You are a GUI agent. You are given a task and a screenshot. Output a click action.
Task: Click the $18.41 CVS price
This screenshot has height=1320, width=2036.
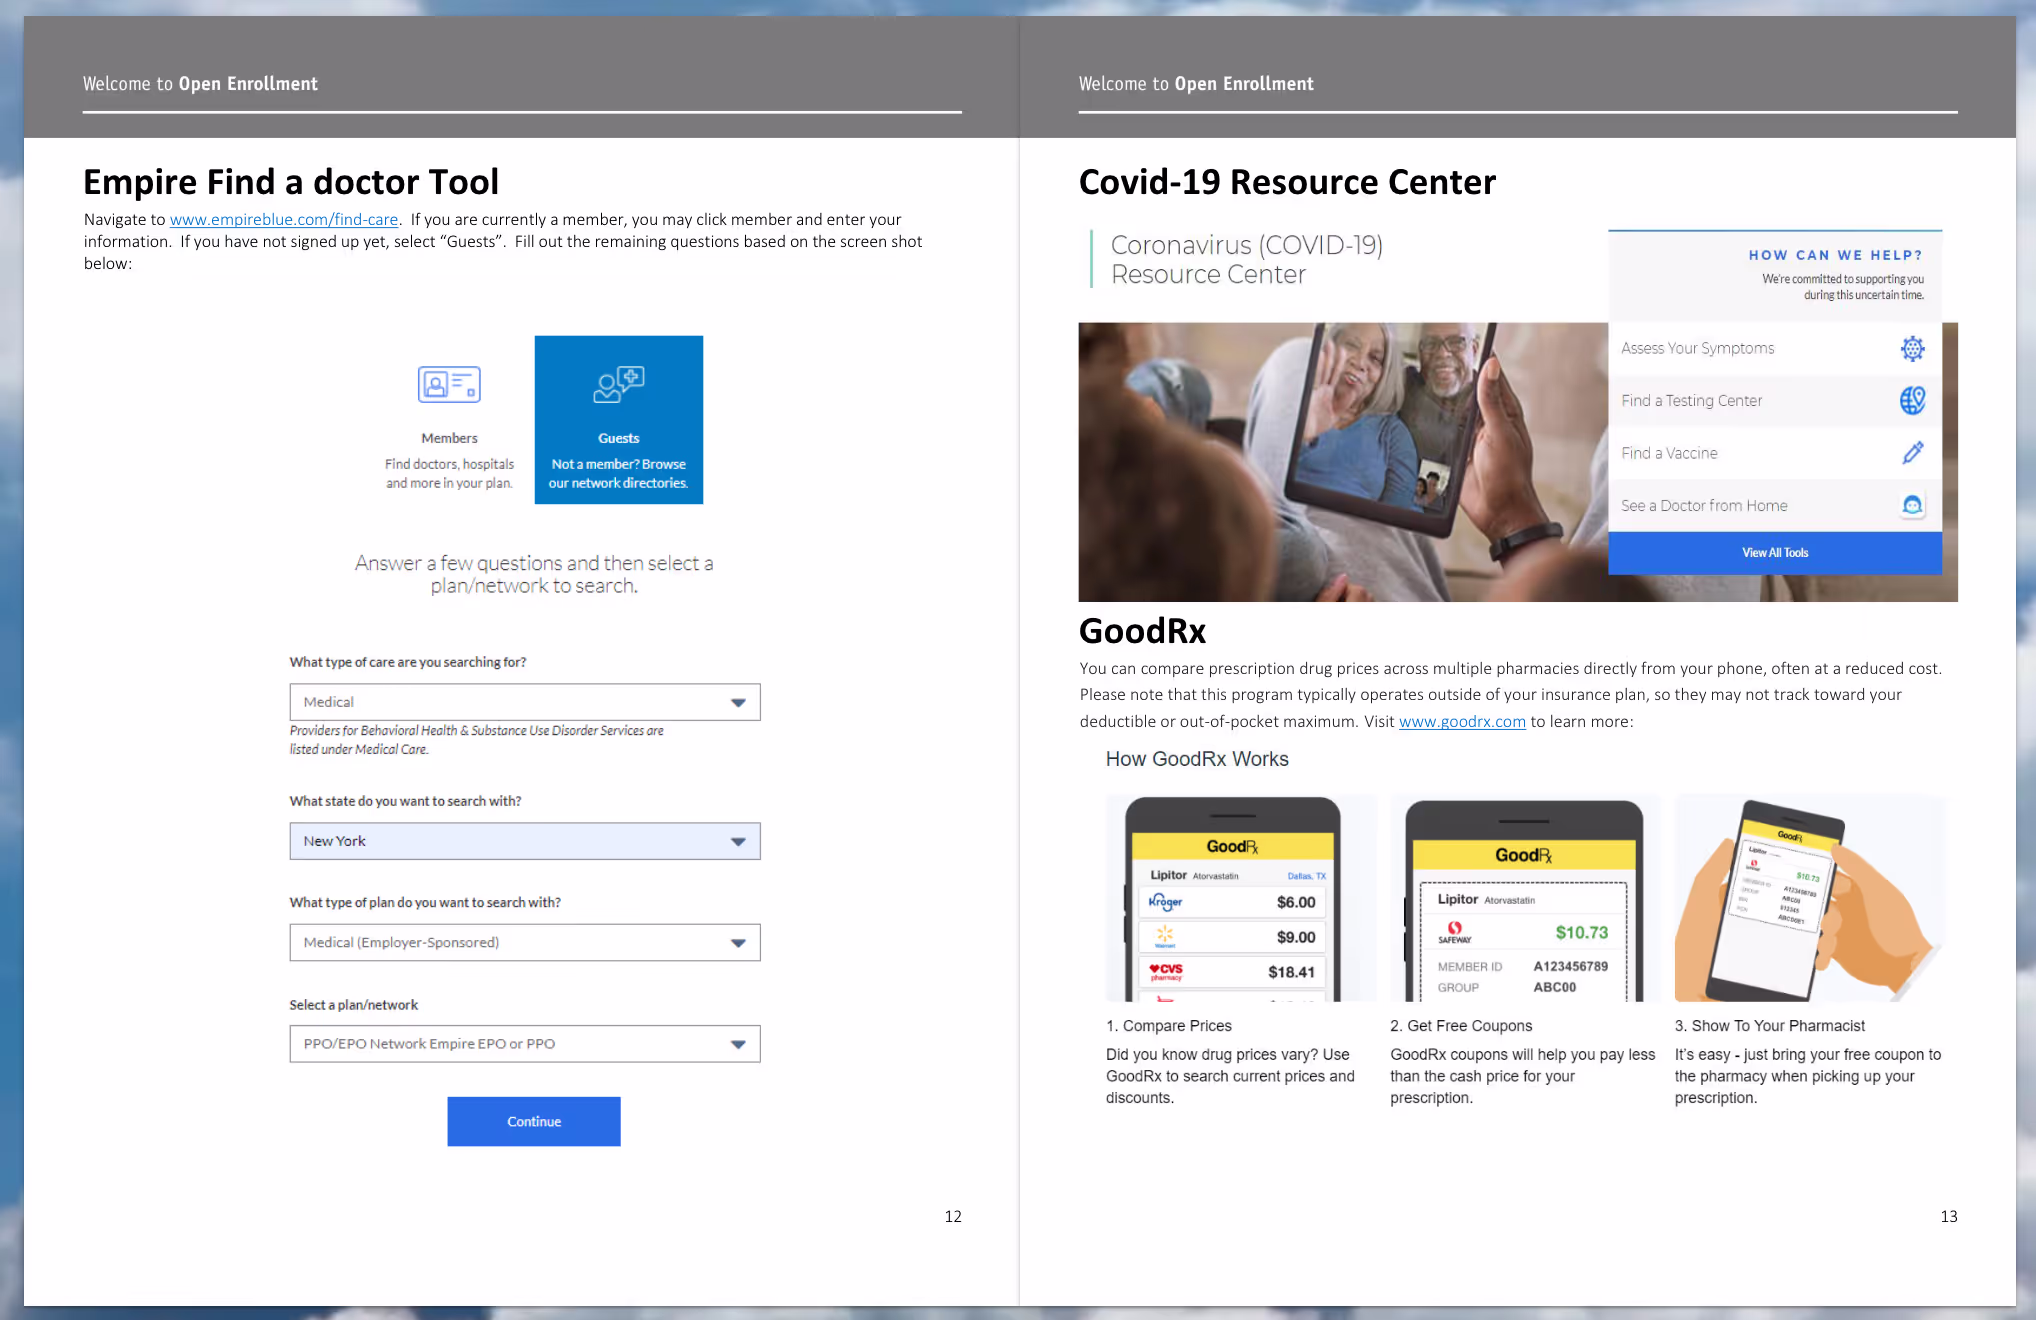click(1291, 972)
